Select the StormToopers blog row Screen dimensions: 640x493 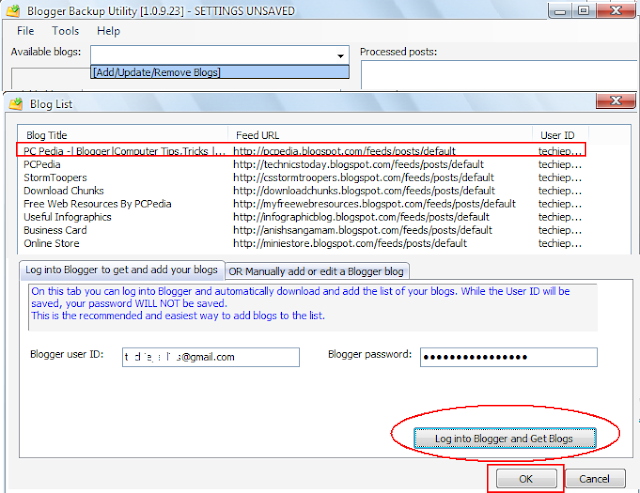[303, 178]
